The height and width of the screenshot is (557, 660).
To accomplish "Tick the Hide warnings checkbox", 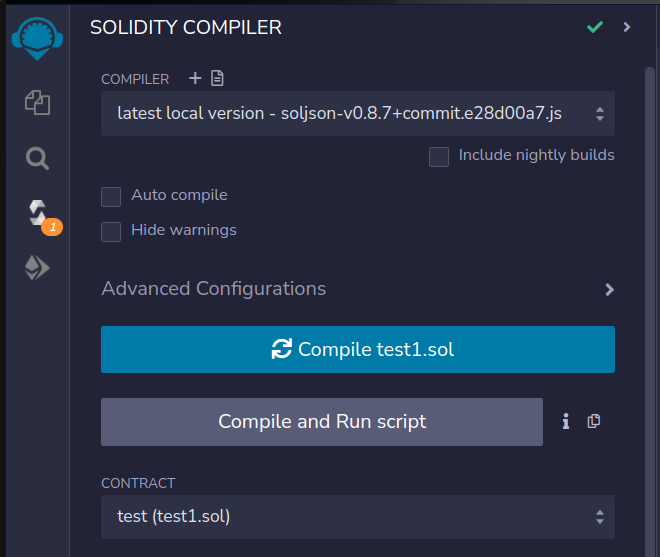I will coord(111,232).
